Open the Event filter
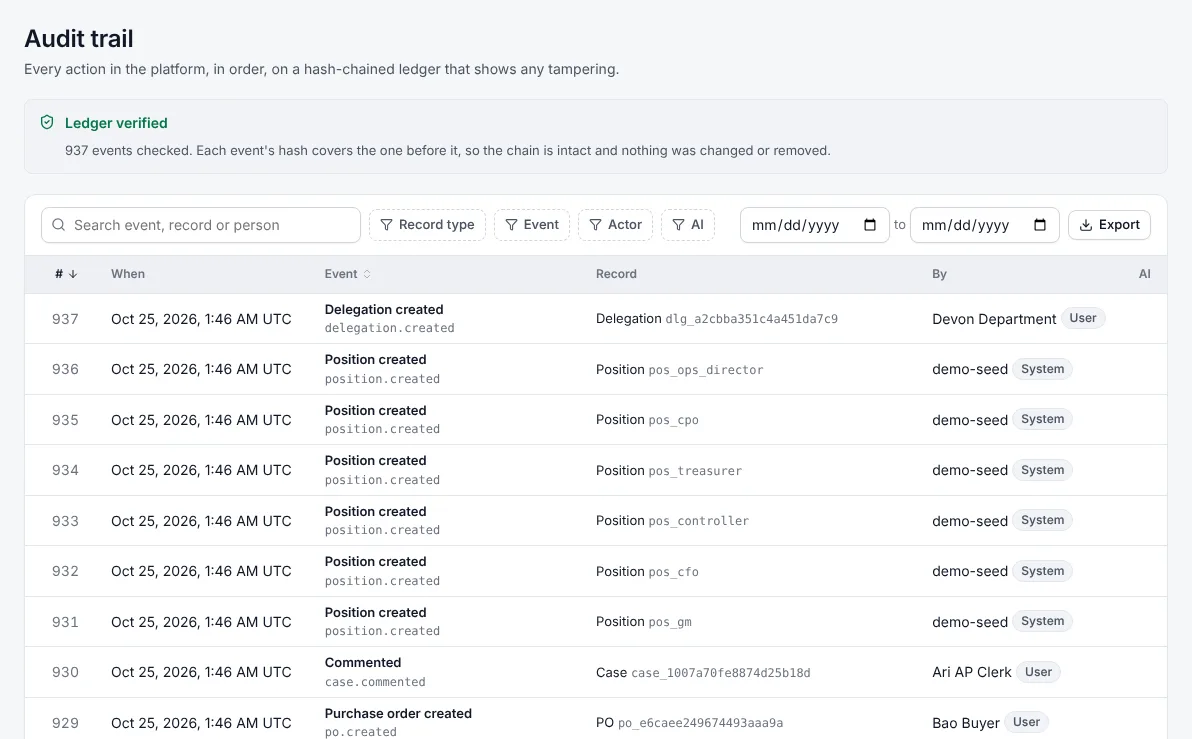 (x=531, y=225)
